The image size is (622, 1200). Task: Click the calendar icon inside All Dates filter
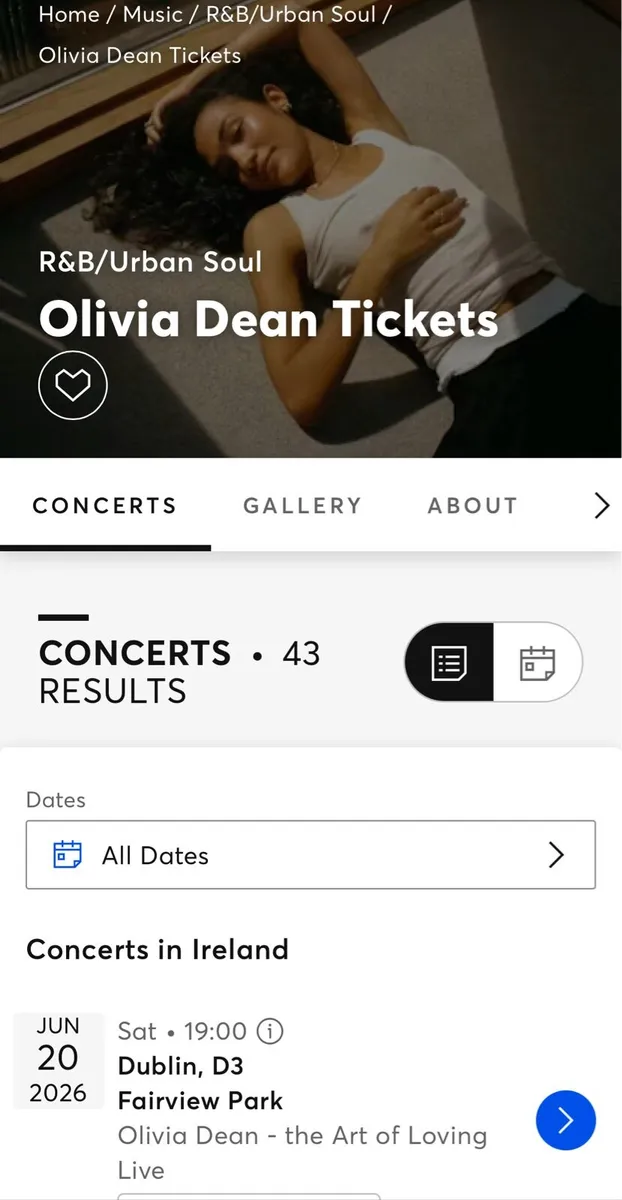coord(66,854)
